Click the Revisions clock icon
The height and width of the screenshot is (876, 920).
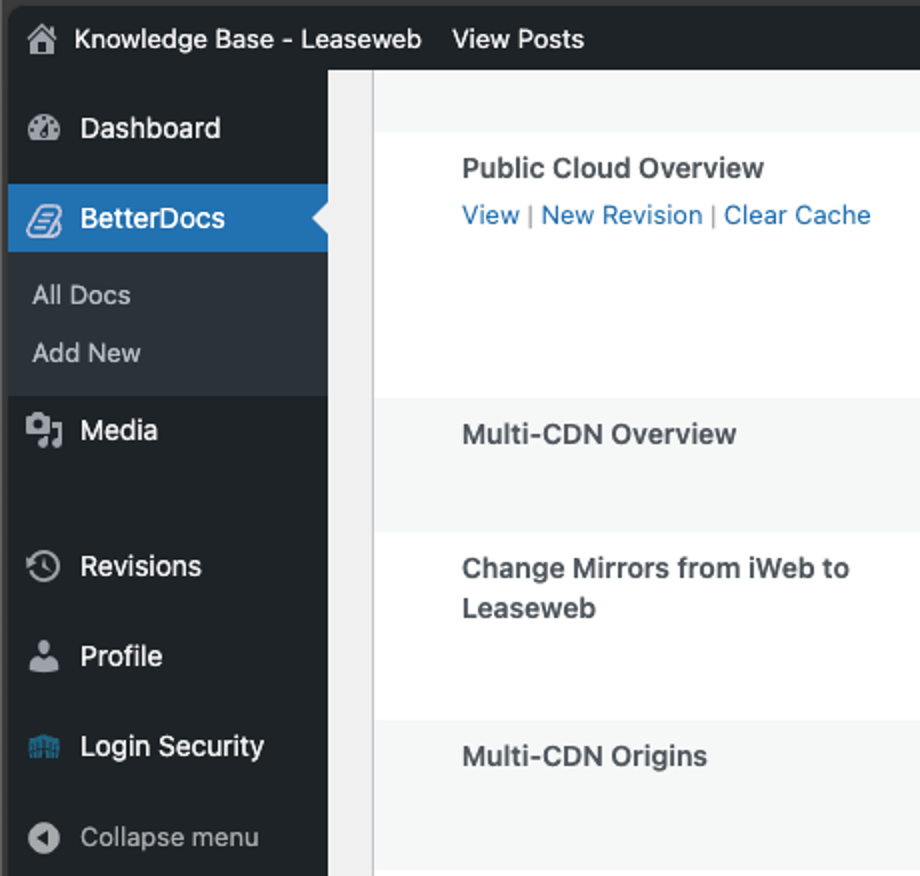(44, 566)
